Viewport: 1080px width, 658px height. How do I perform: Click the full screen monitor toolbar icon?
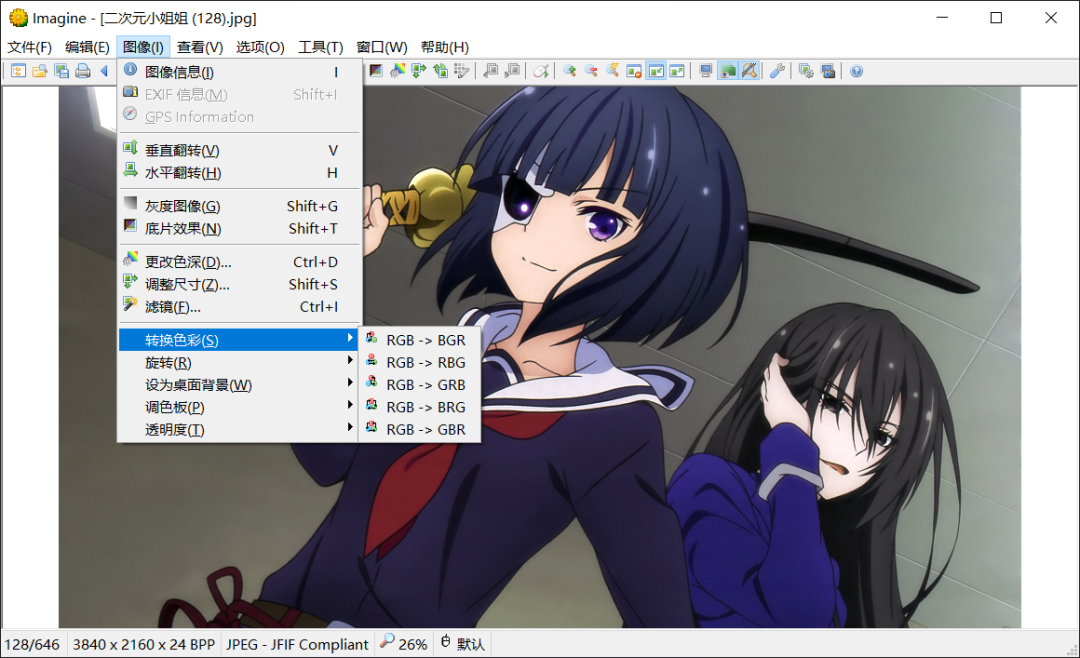(705, 71)
